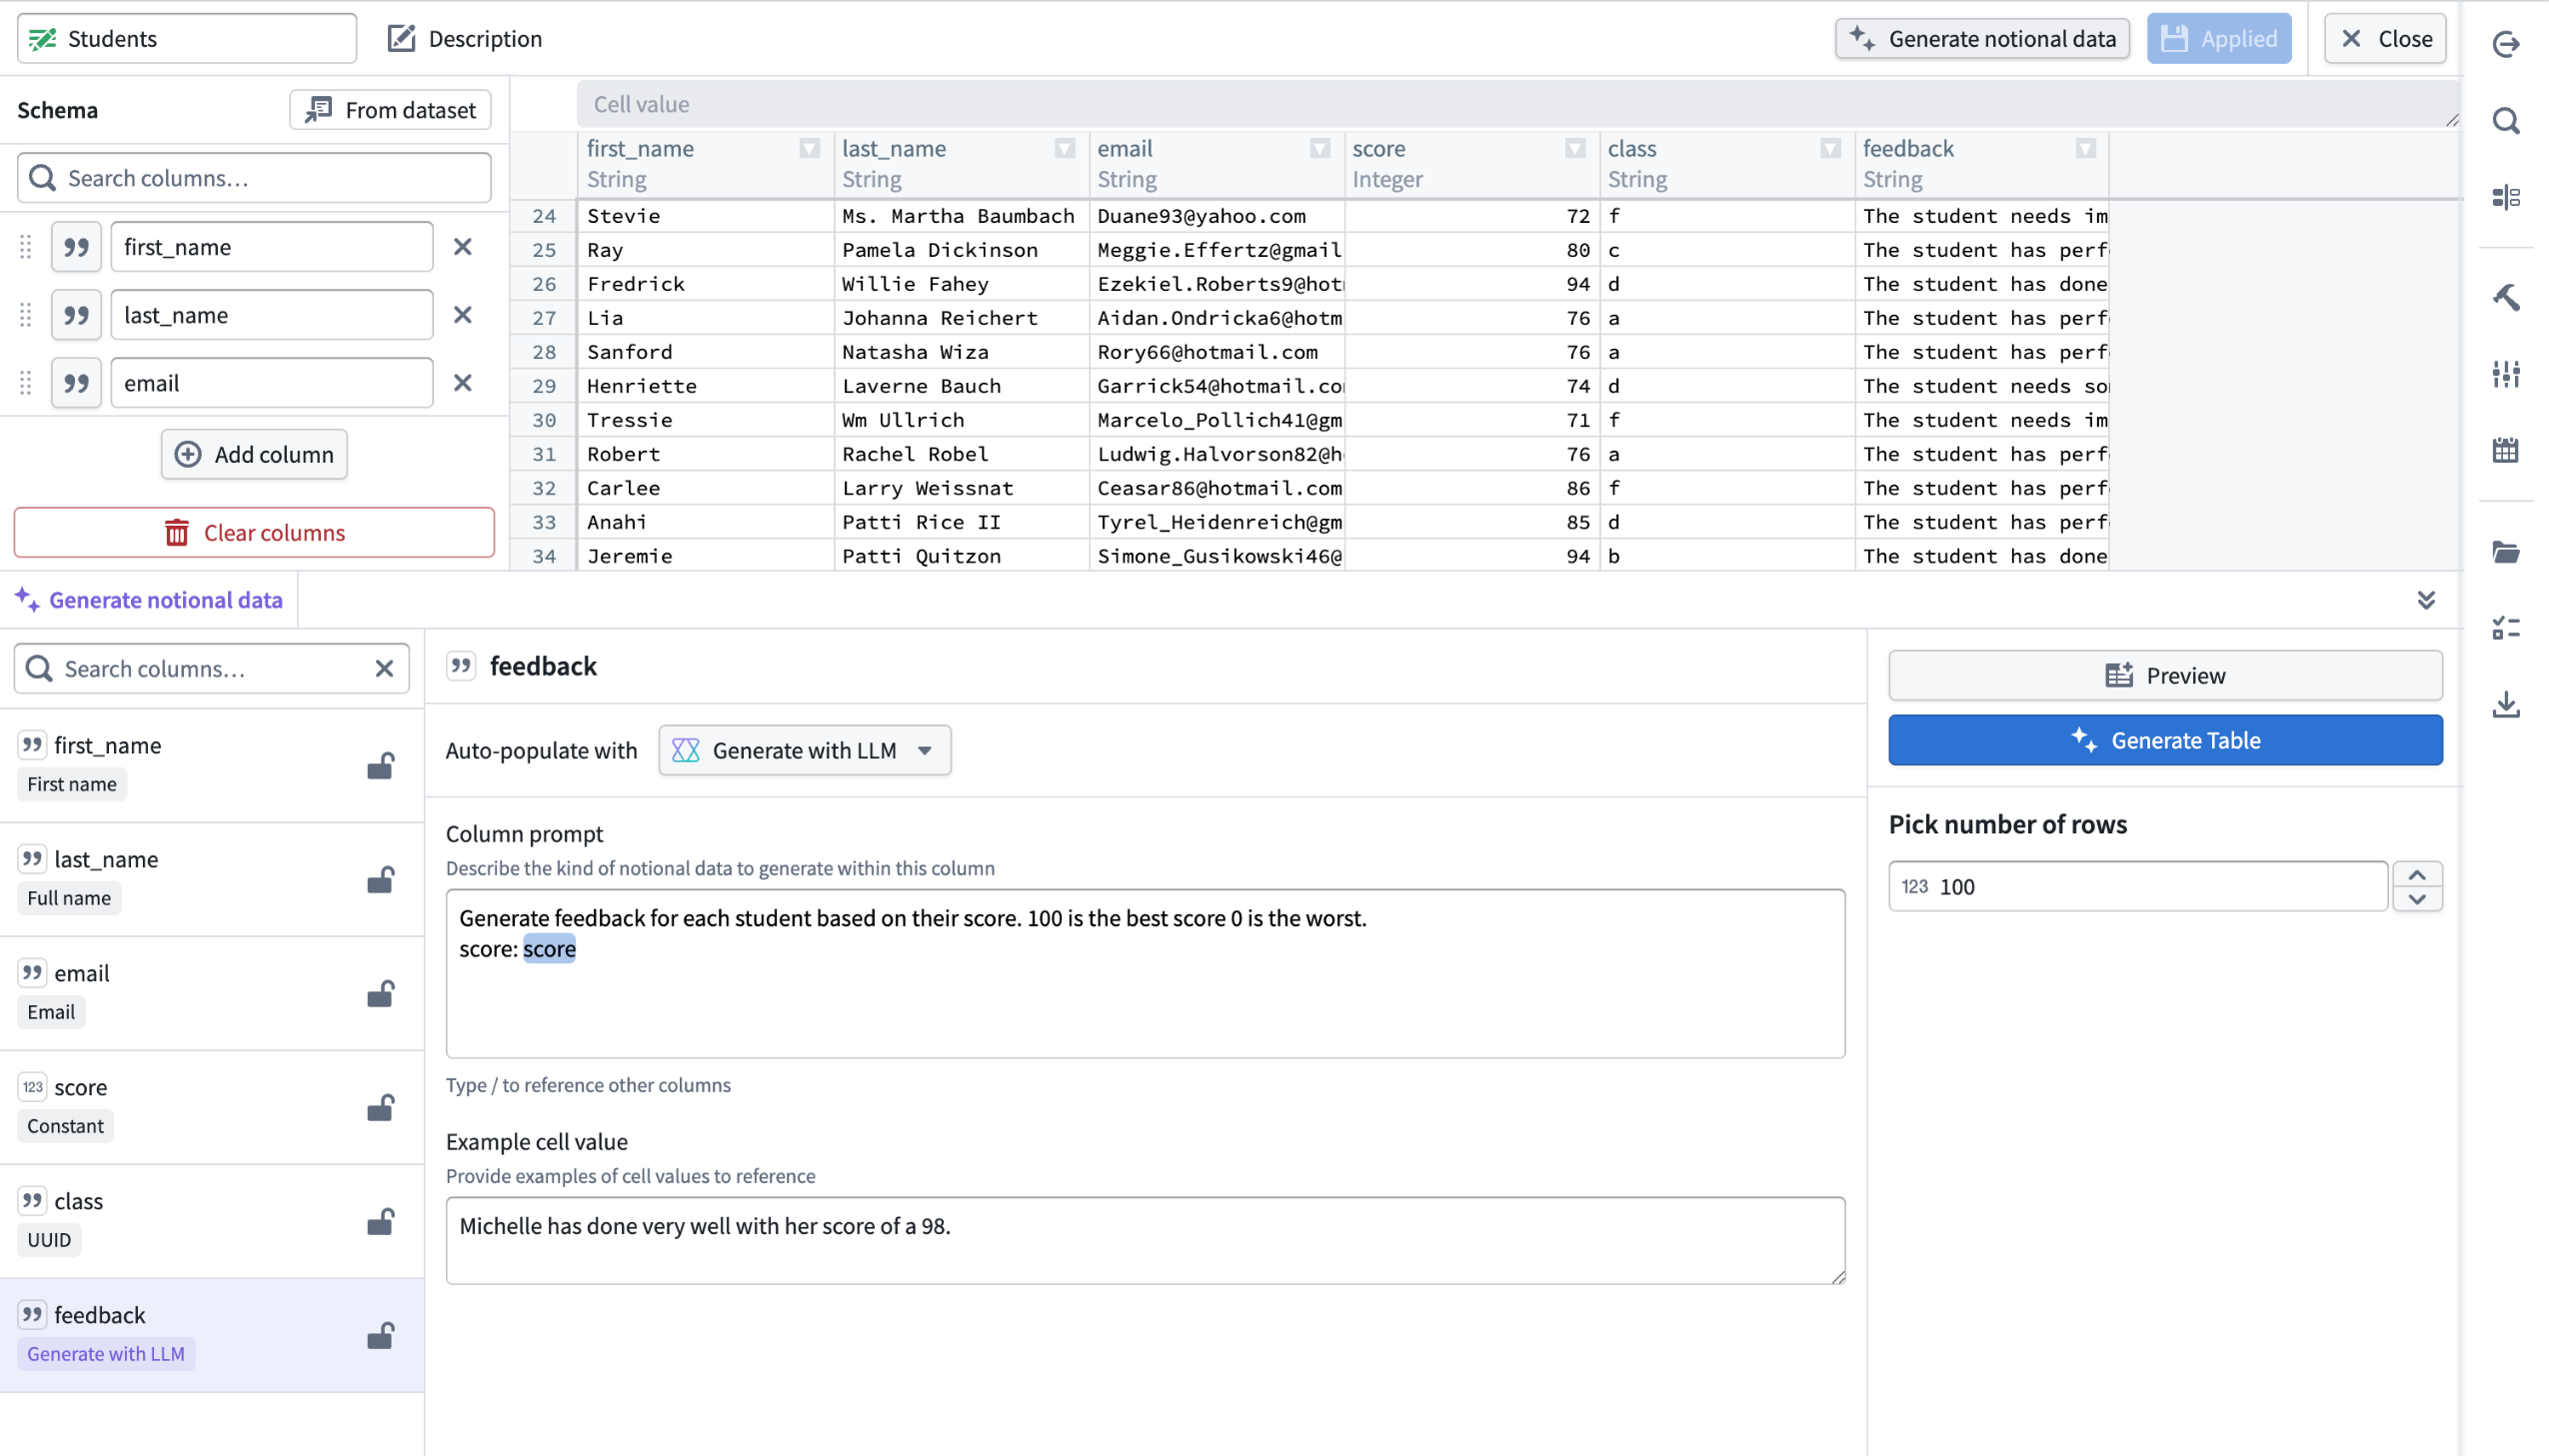The width and height of the screenshot is (2549, 1456).
Task: Open the filter dropdown on the score column
Action: (x=1573, y=148)
